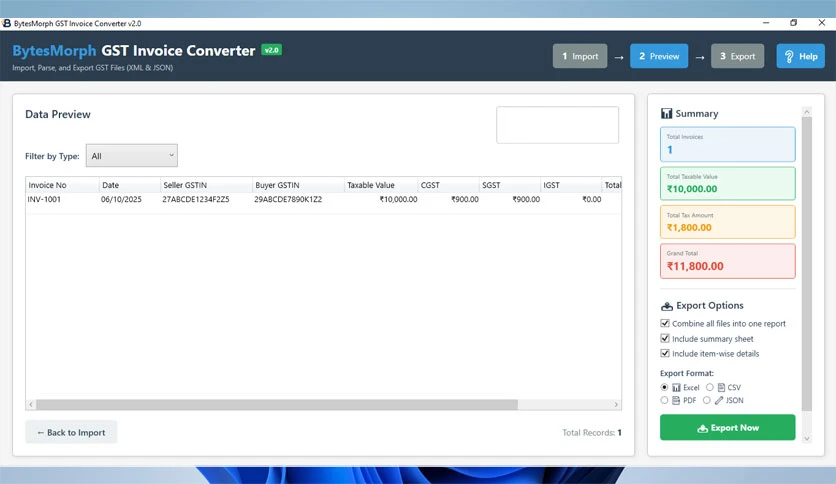Restore down the application window
Image resolution: width=836 pixels, height=484 pixels.
click(793, 23)
